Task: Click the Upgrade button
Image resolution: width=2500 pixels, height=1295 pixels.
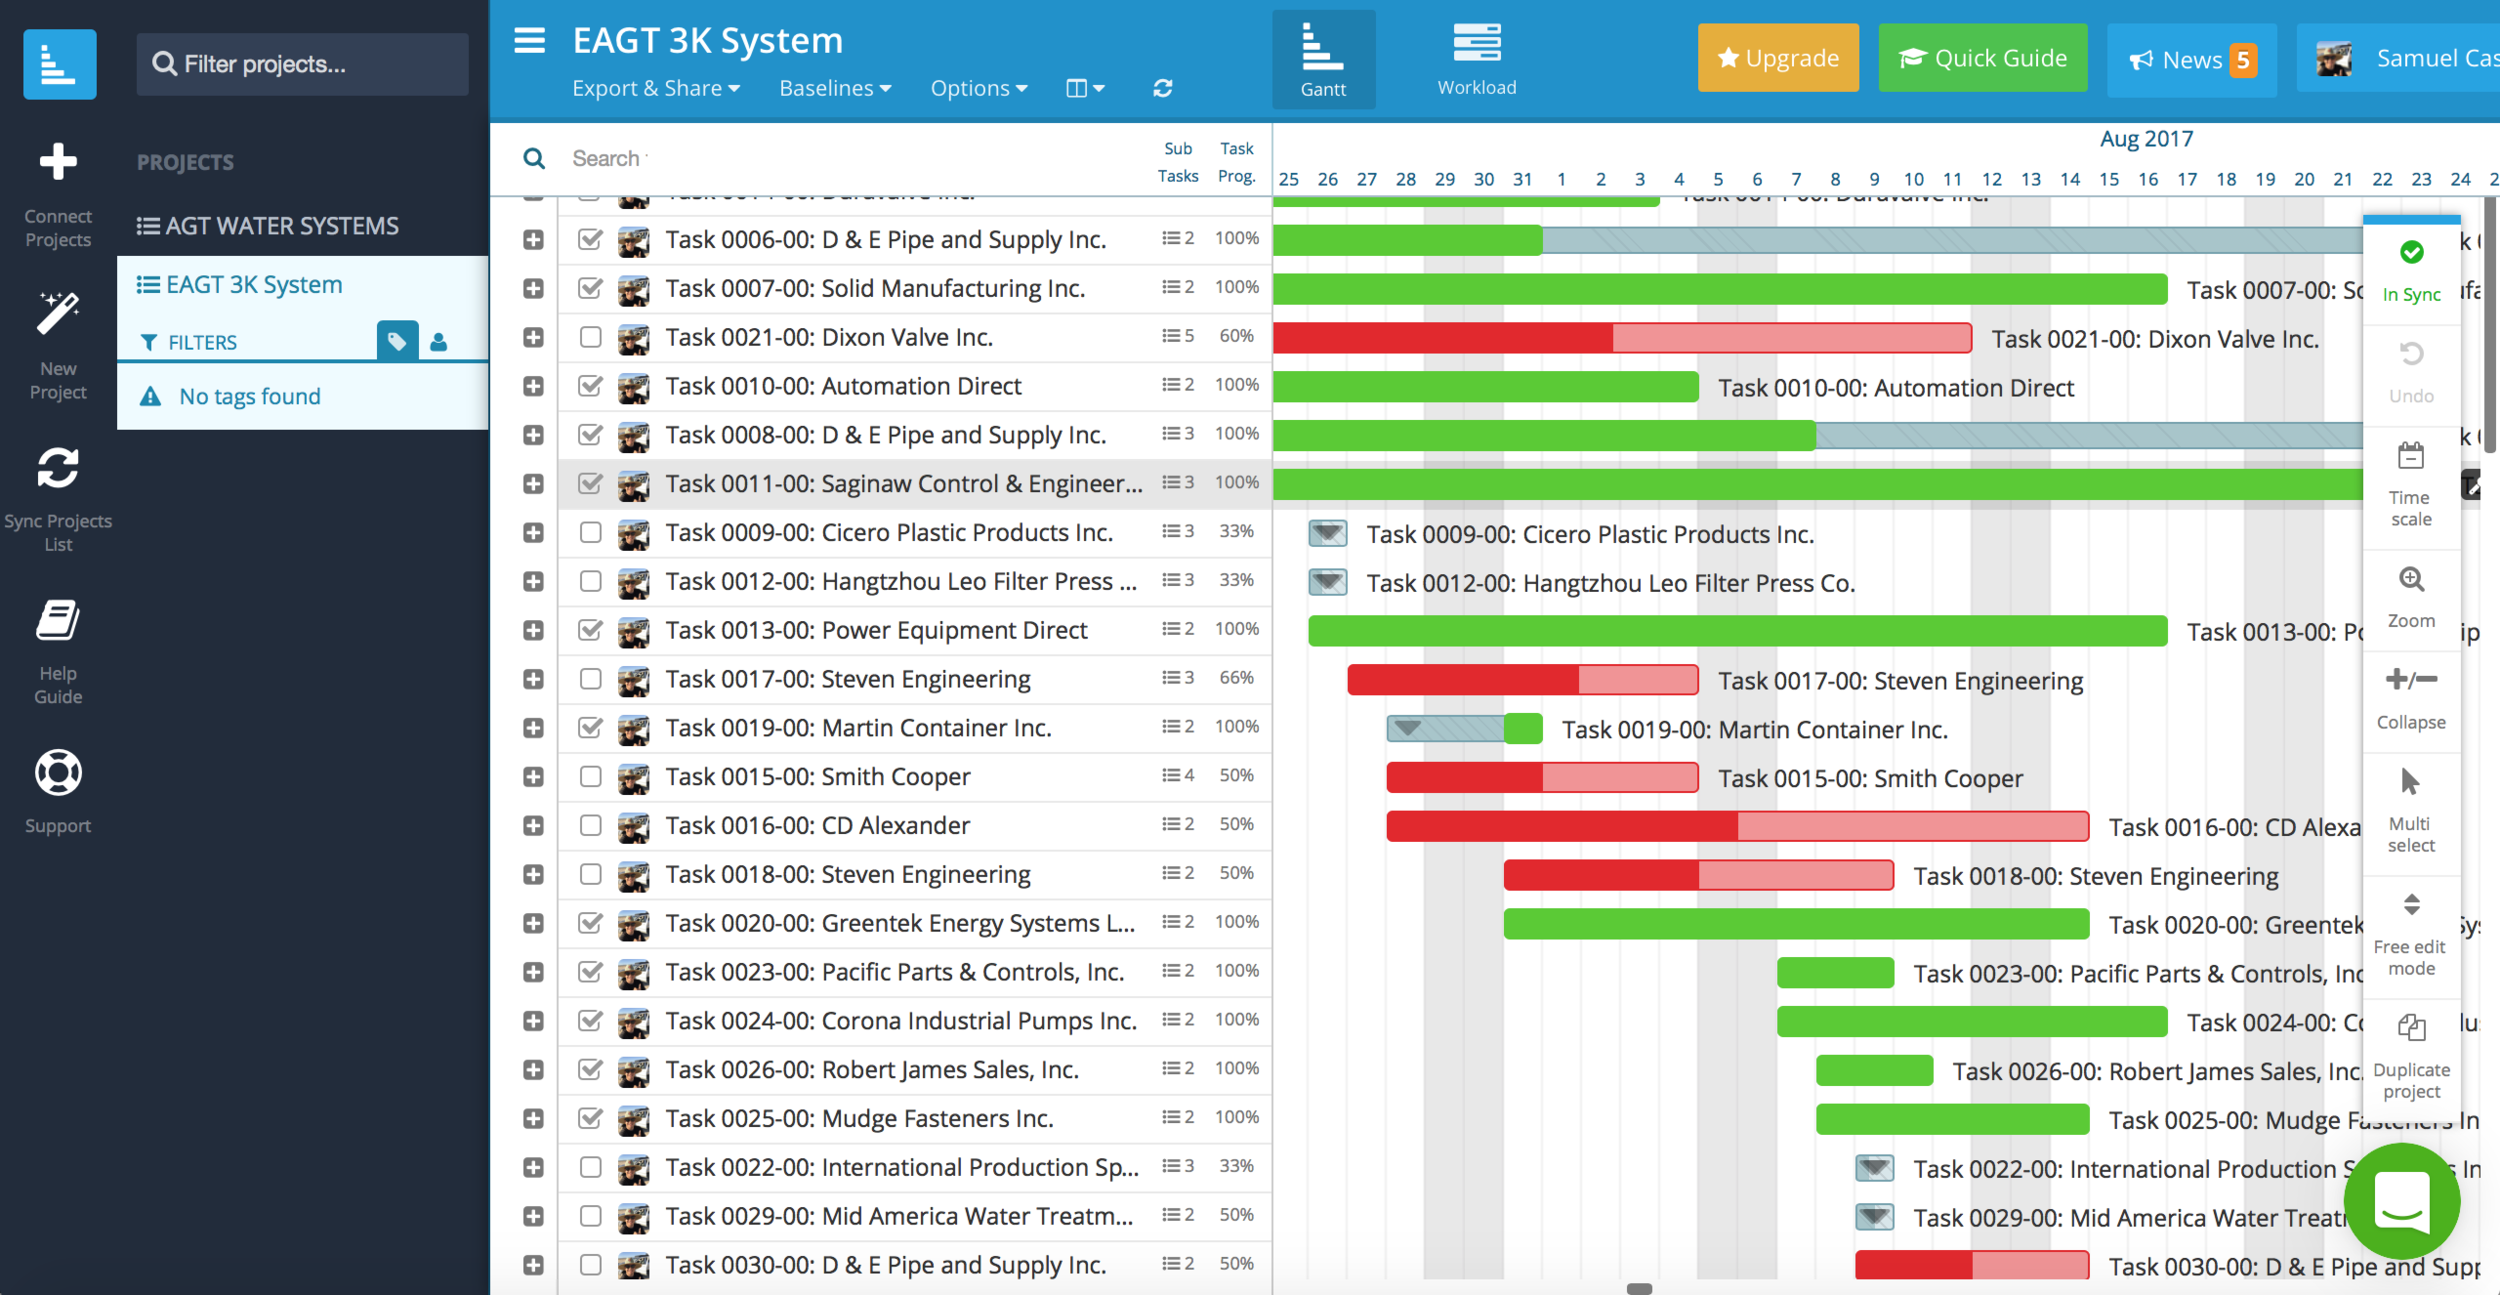Action: point(1778,58)
